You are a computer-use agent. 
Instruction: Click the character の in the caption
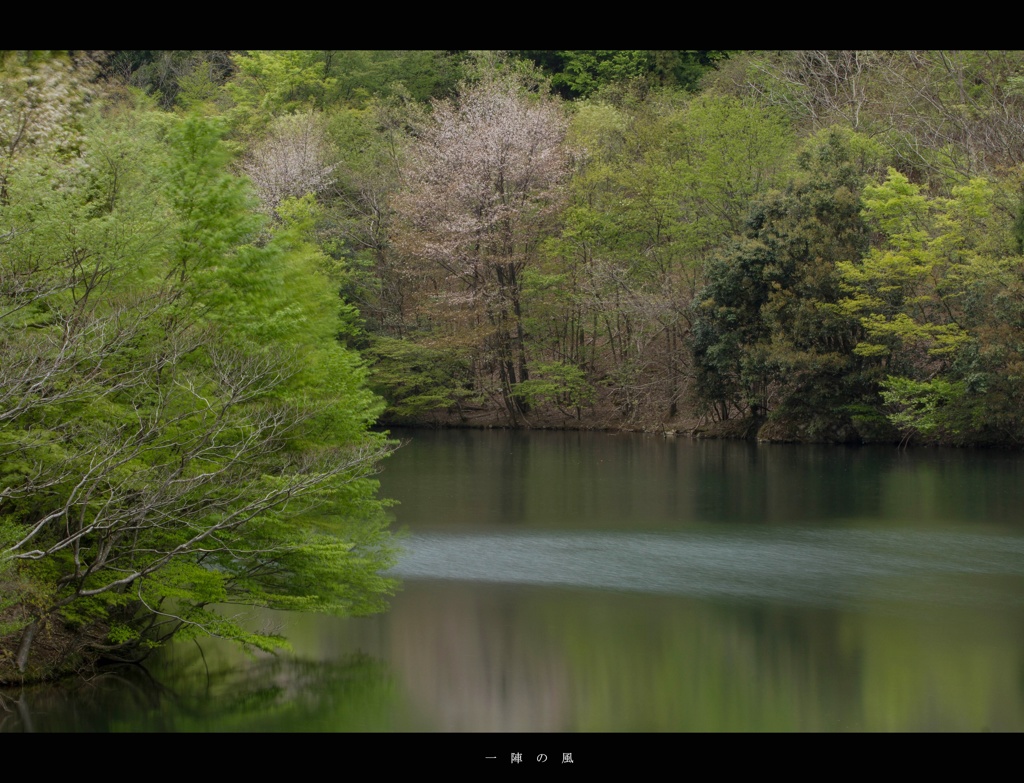click(542, 758)
